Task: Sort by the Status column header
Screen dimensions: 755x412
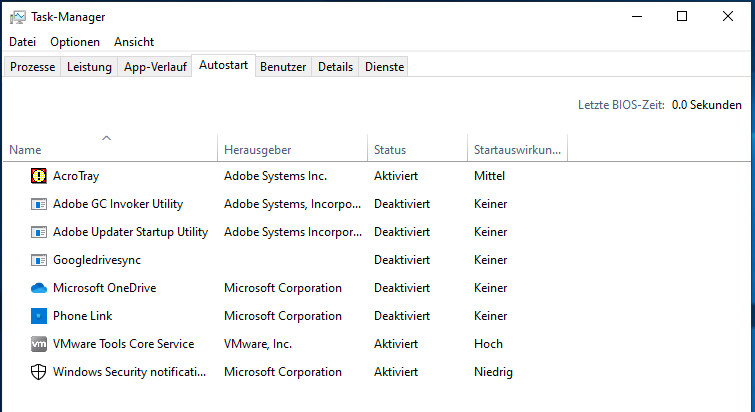Action: [390, 150]
